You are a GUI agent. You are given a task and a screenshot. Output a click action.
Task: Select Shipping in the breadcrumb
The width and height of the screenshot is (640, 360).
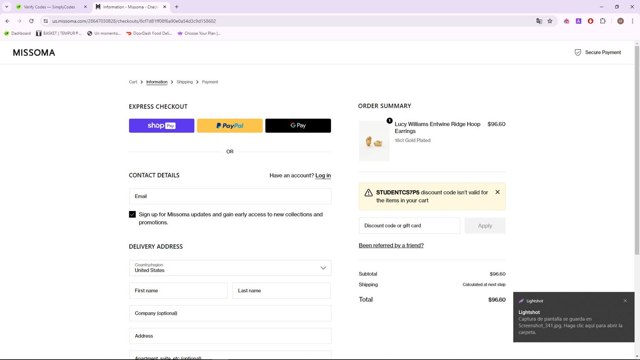pos(184,82)
